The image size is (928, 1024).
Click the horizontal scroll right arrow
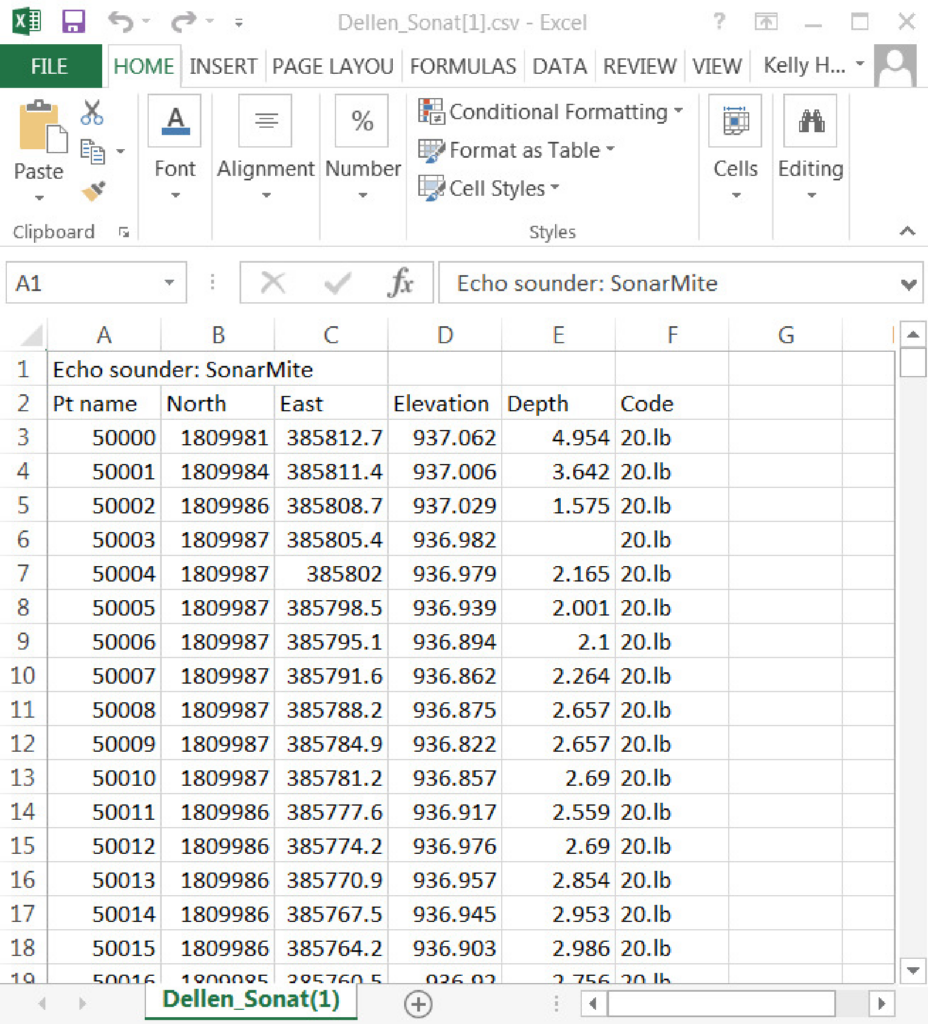[x=881, y=1003]
